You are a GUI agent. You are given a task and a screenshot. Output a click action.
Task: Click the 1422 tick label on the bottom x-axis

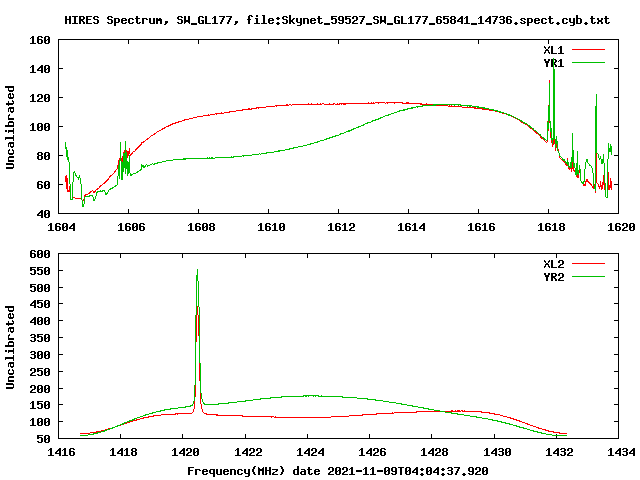[248, 452]
